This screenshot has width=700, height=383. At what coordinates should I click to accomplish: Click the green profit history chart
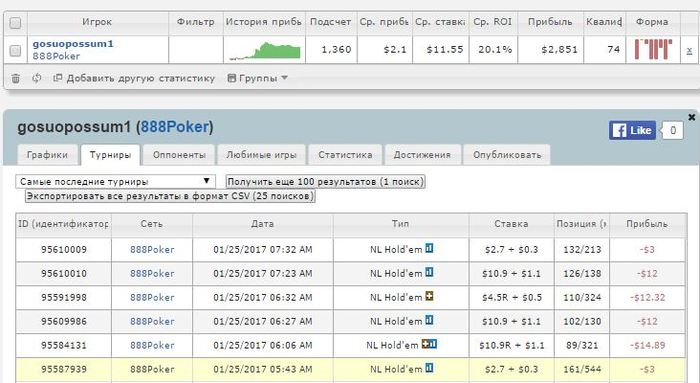coord(264,50)
